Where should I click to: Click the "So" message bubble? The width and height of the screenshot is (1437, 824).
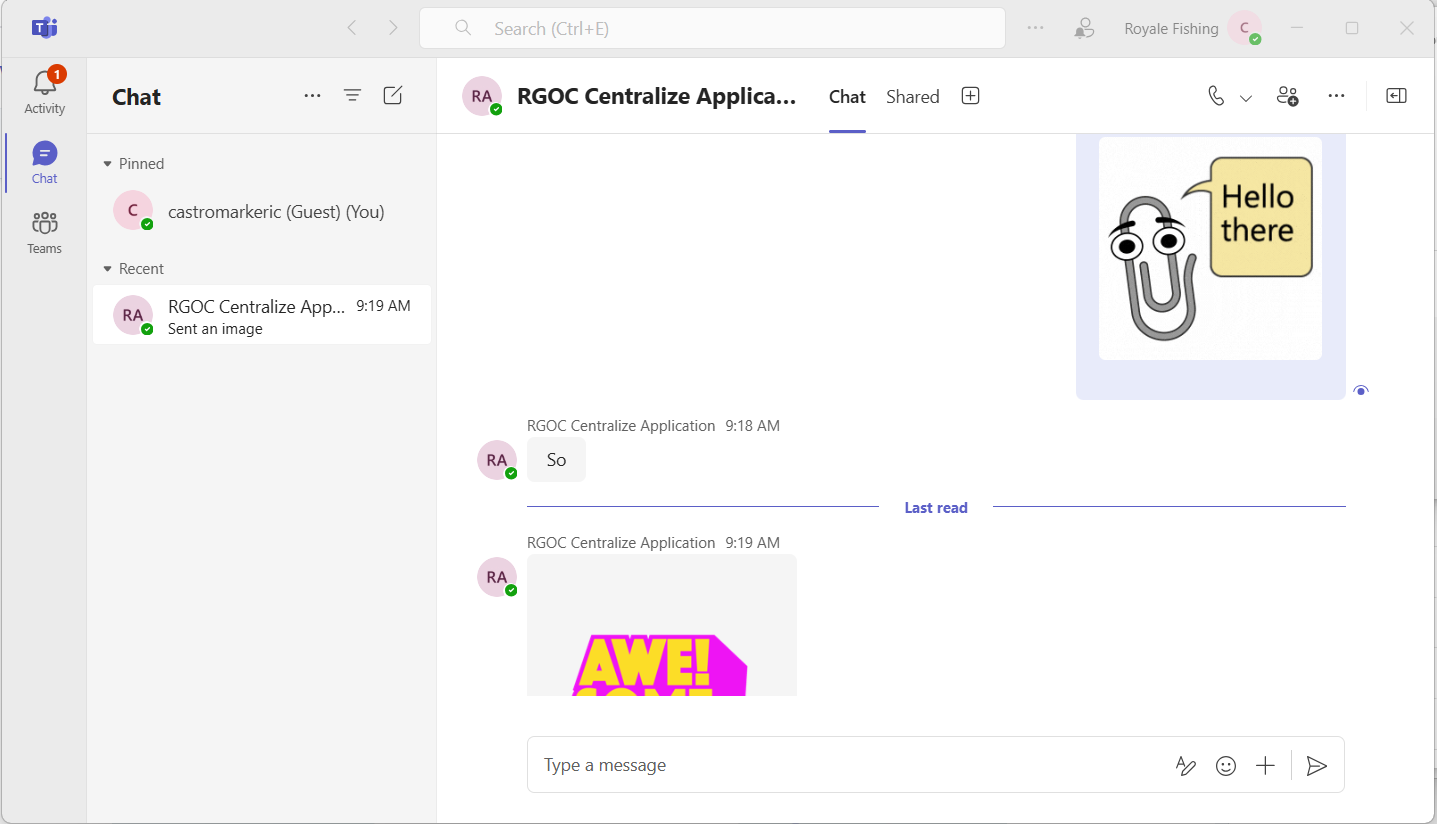click(556, 460)
